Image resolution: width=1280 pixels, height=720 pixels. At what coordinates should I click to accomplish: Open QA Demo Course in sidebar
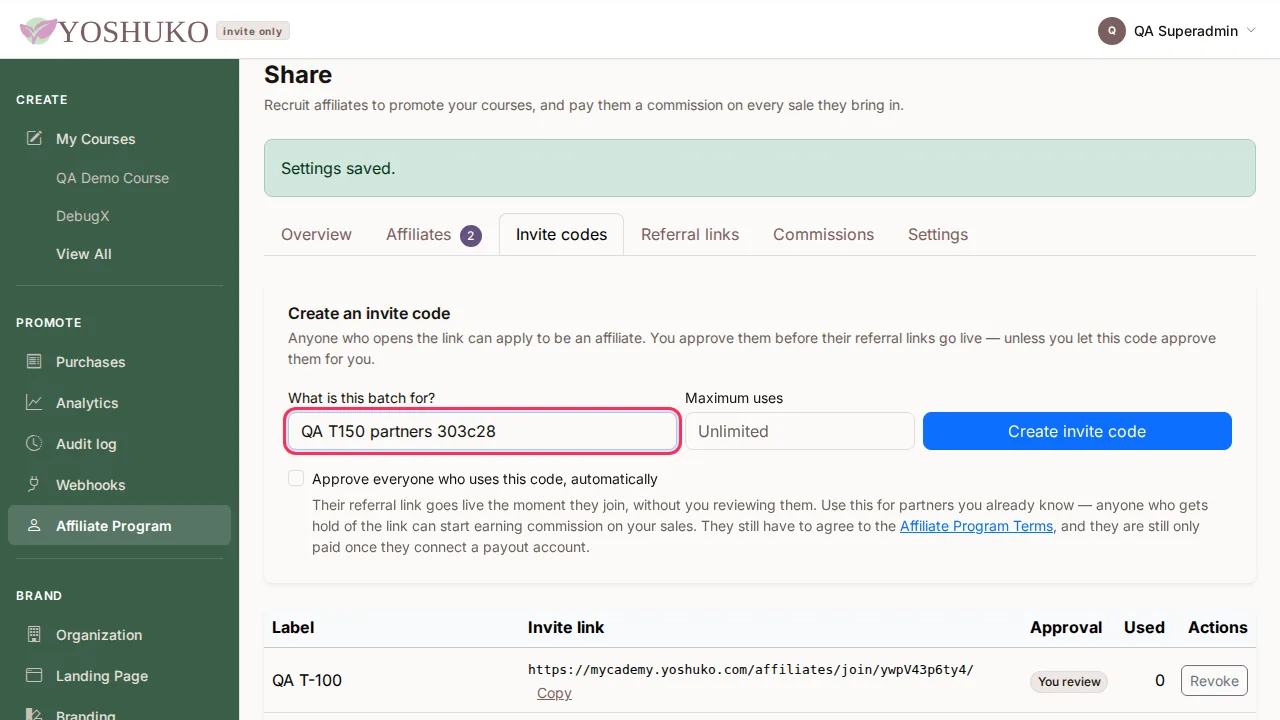coord(112,178)
